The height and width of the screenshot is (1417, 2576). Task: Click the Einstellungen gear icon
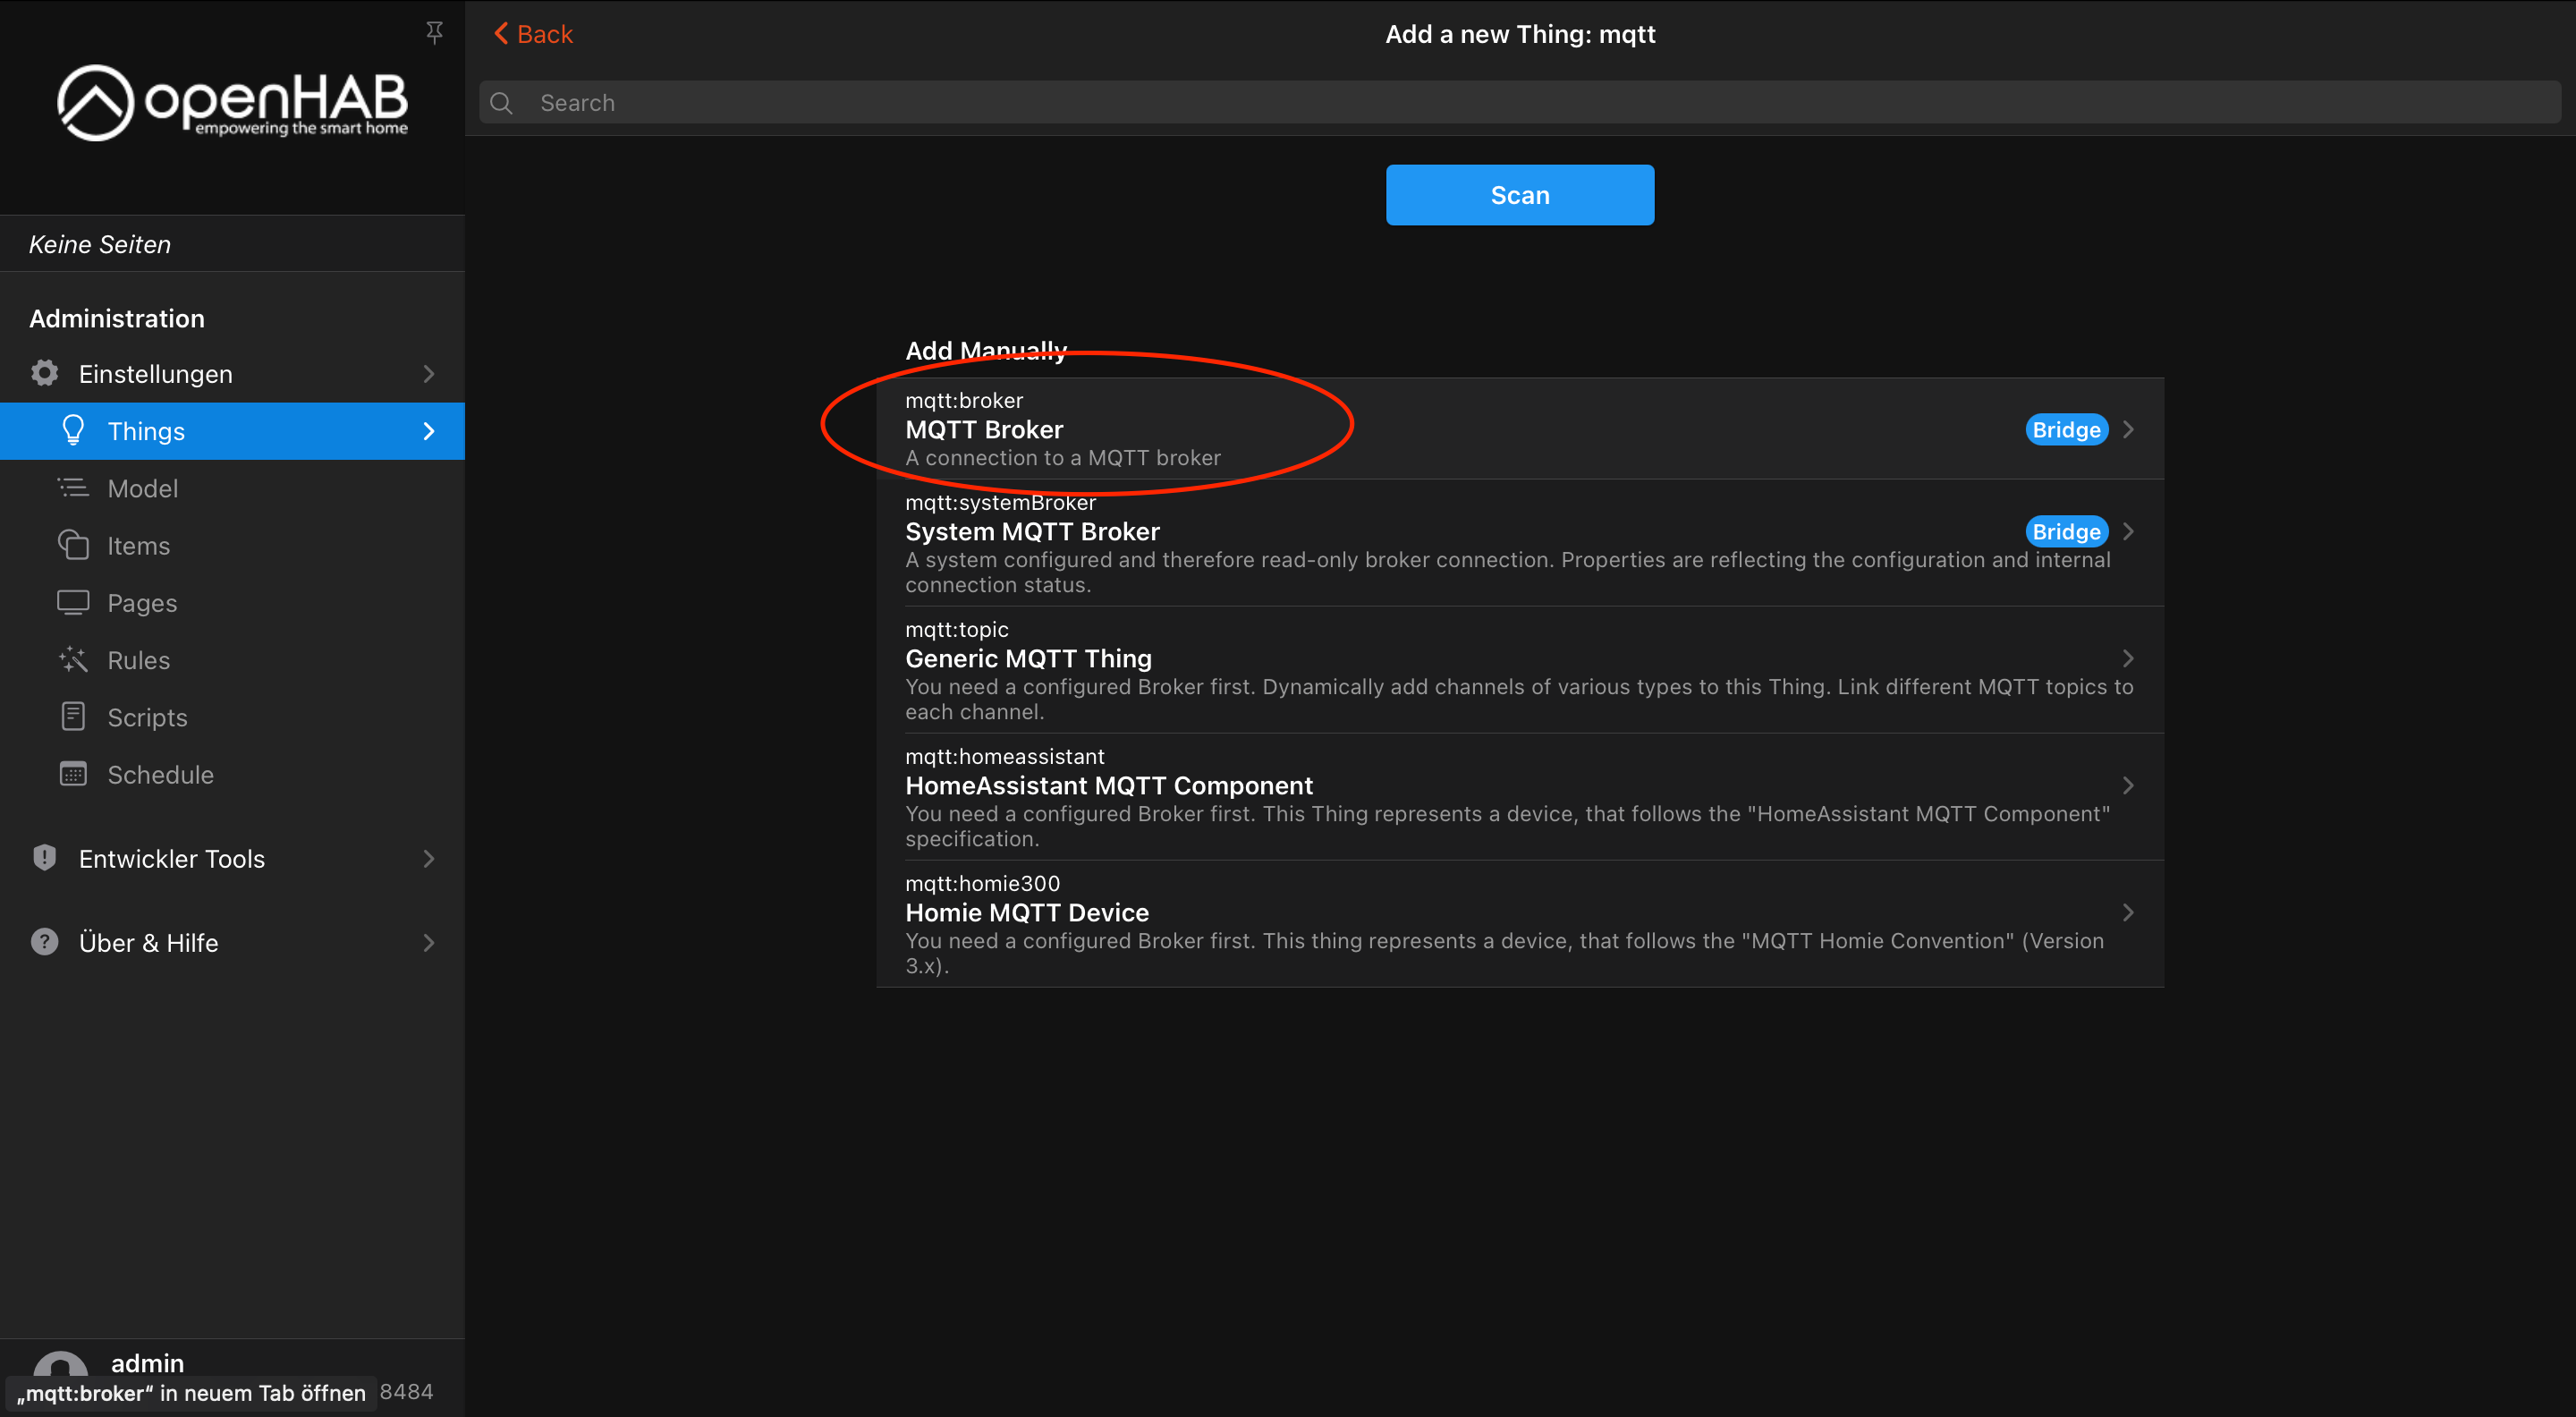(x=44, y=373)
